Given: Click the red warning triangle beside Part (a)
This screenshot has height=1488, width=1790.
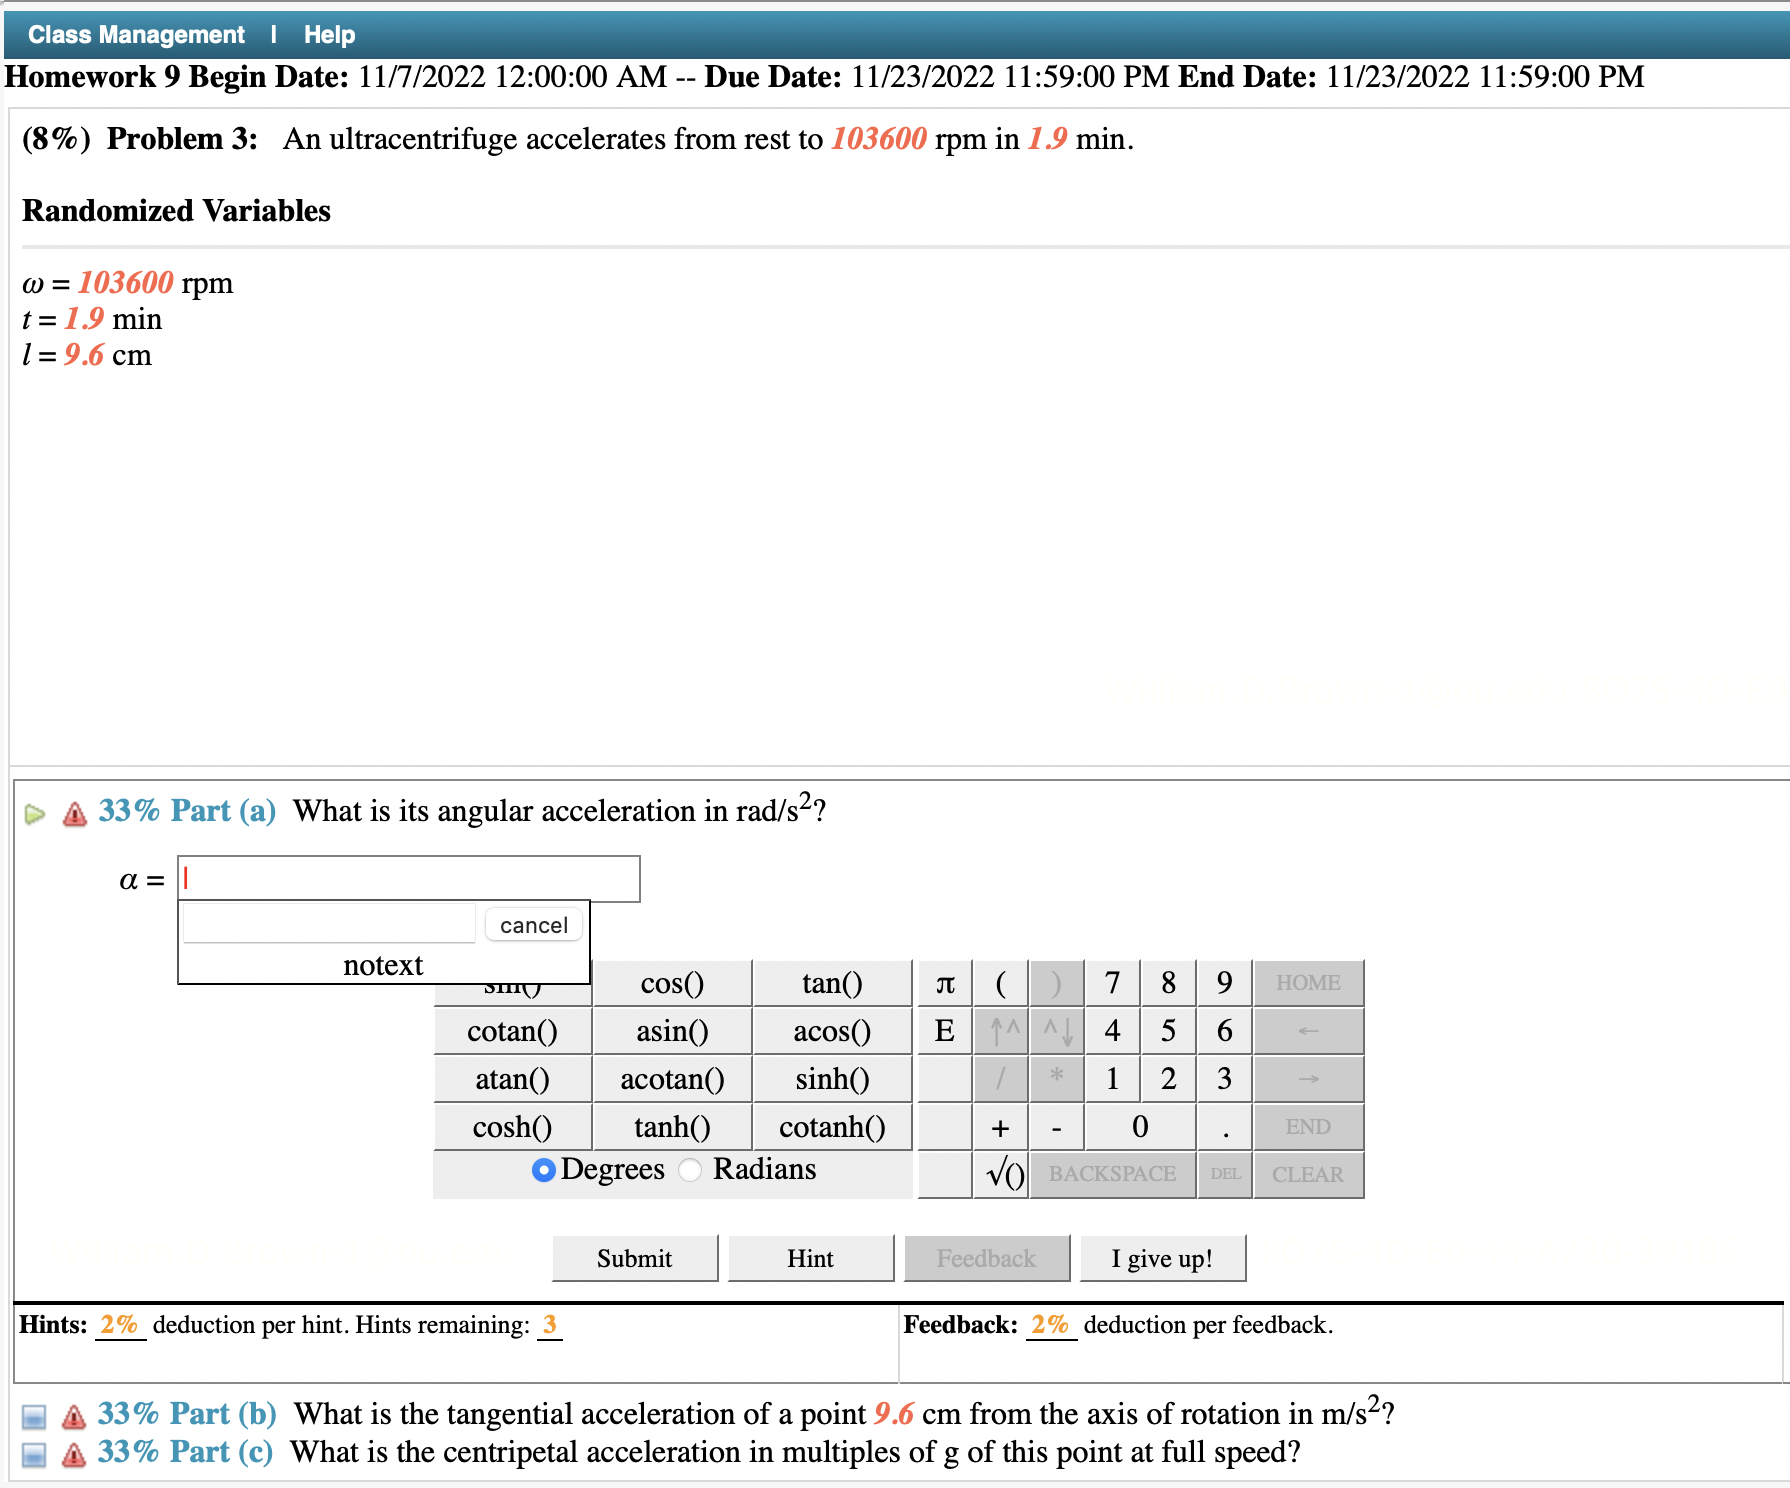Looking at the screenshot, I should coord(73,812).
